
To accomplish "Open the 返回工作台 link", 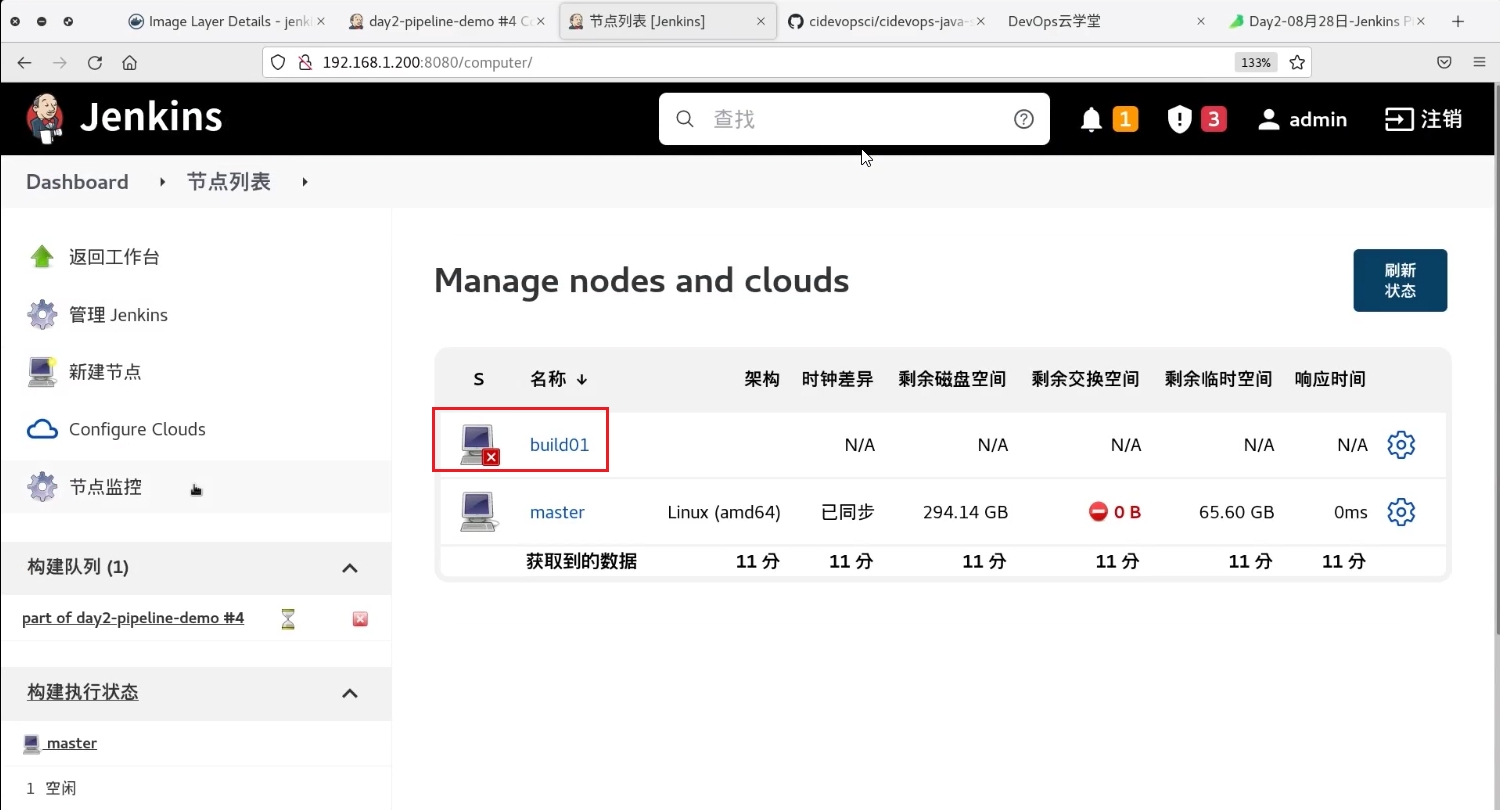I will pyautogui.click(x=114, y=257).
